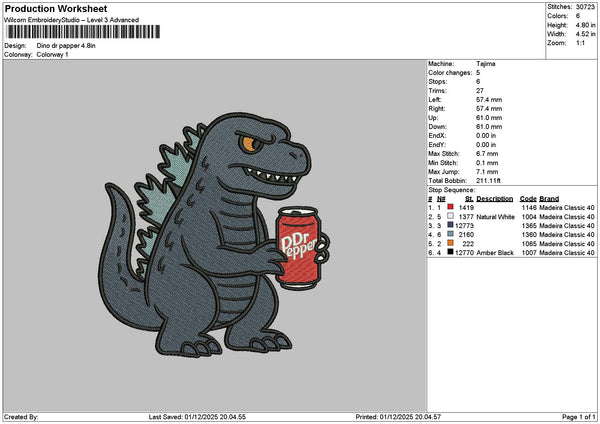The width and height of the screenshot is (600, 424).
Task: Select stitch count "2160" in stop 4
Action: point(466,235)
